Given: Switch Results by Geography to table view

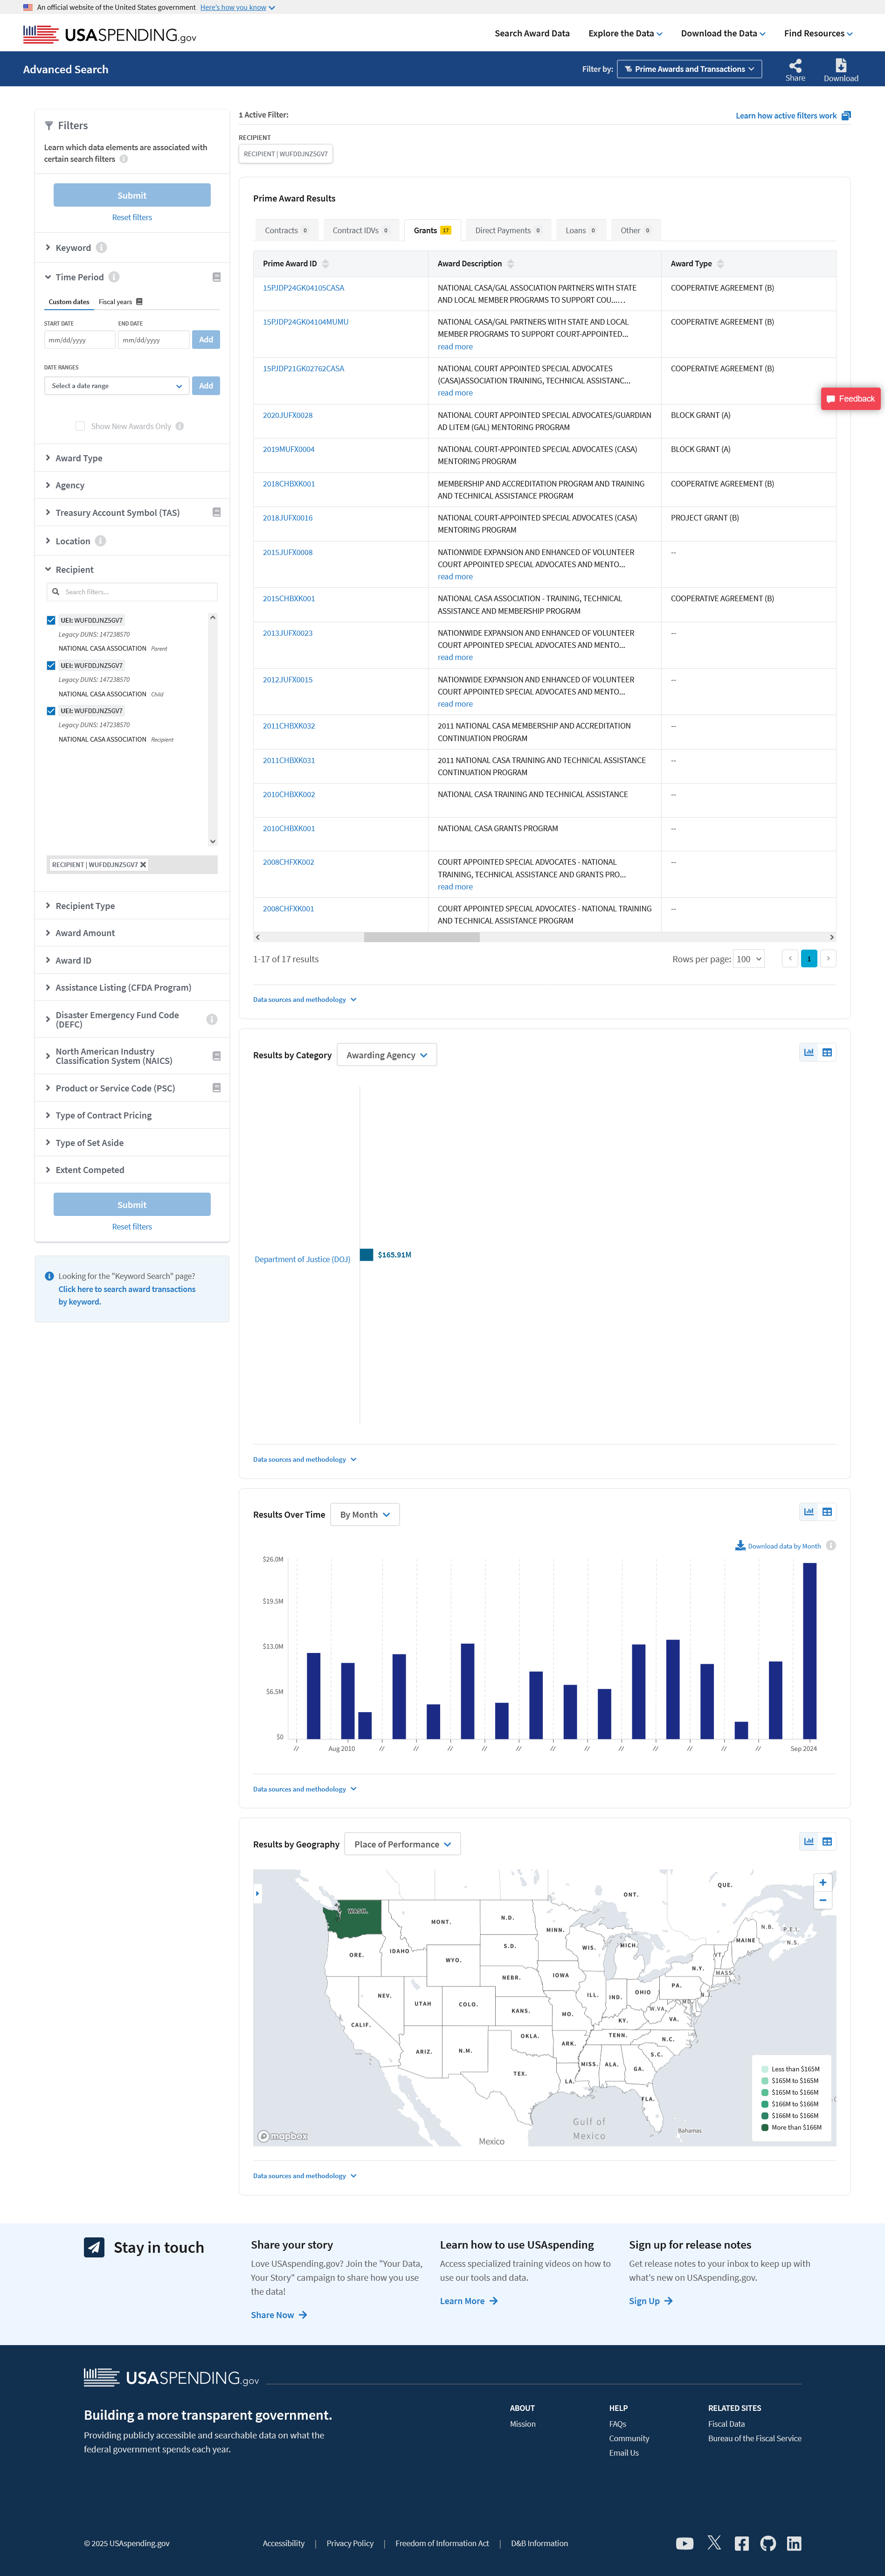Looking at the screenshot, I should click(827, 1841).
